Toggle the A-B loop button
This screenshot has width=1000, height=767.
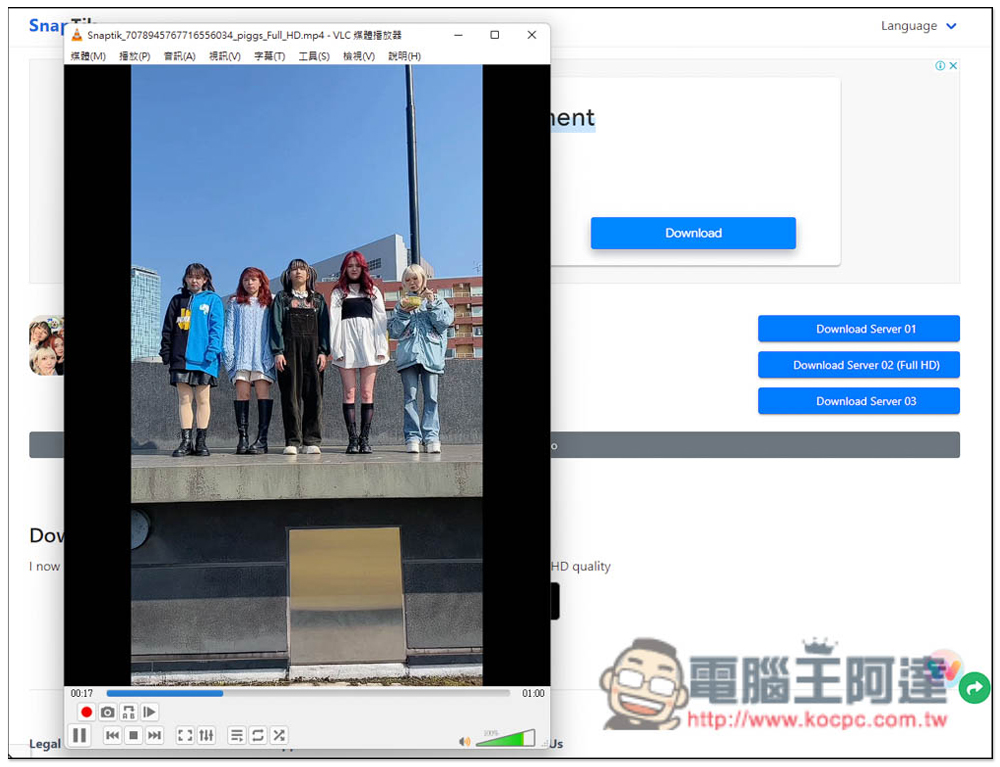click(x=128, y=712)
